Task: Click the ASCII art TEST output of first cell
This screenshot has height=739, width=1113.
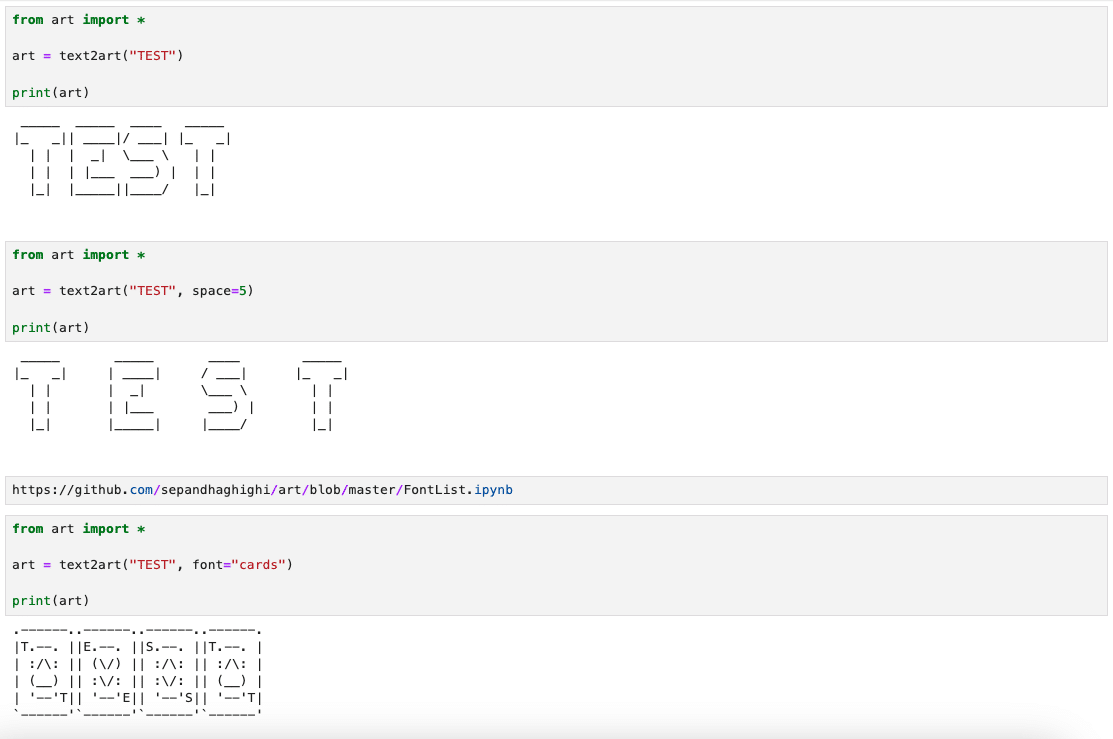Action: [123, 156]
